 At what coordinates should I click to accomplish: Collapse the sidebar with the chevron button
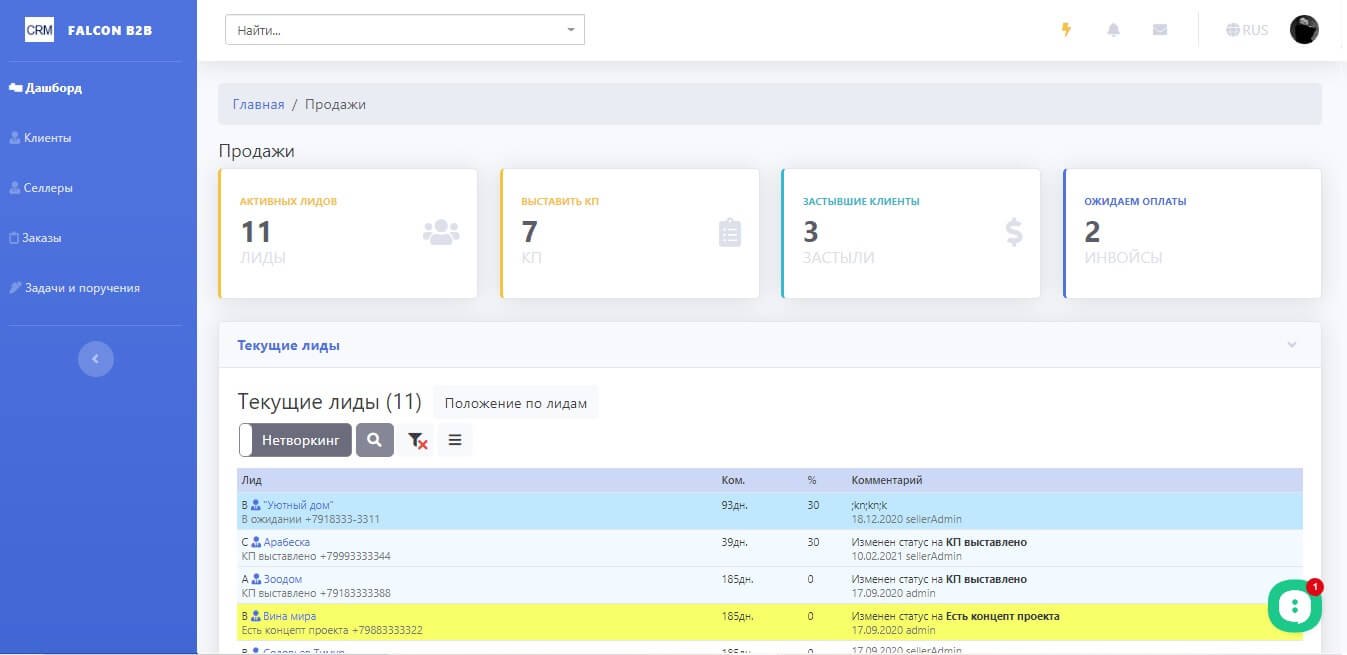(96, 358)
